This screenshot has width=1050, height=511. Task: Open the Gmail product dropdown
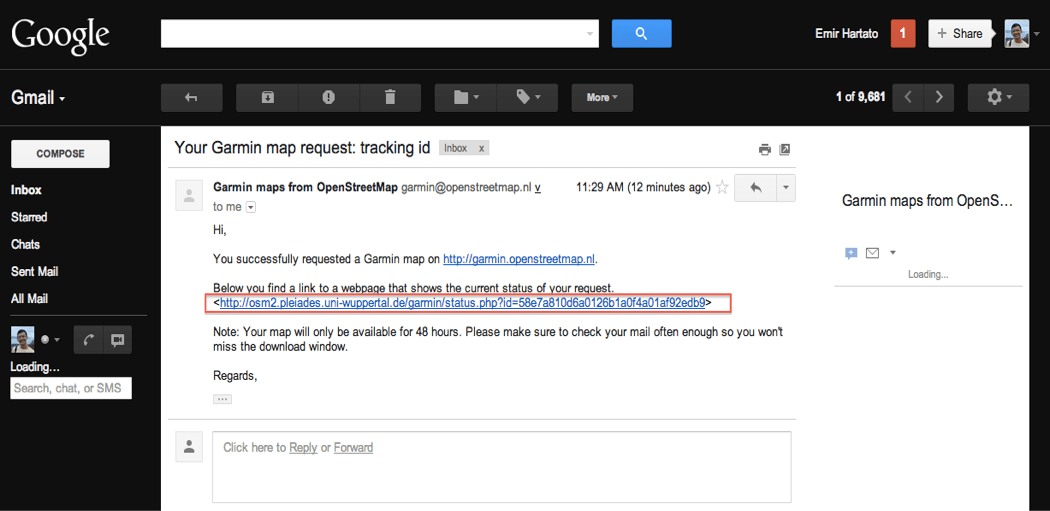[x=38, y=98]
